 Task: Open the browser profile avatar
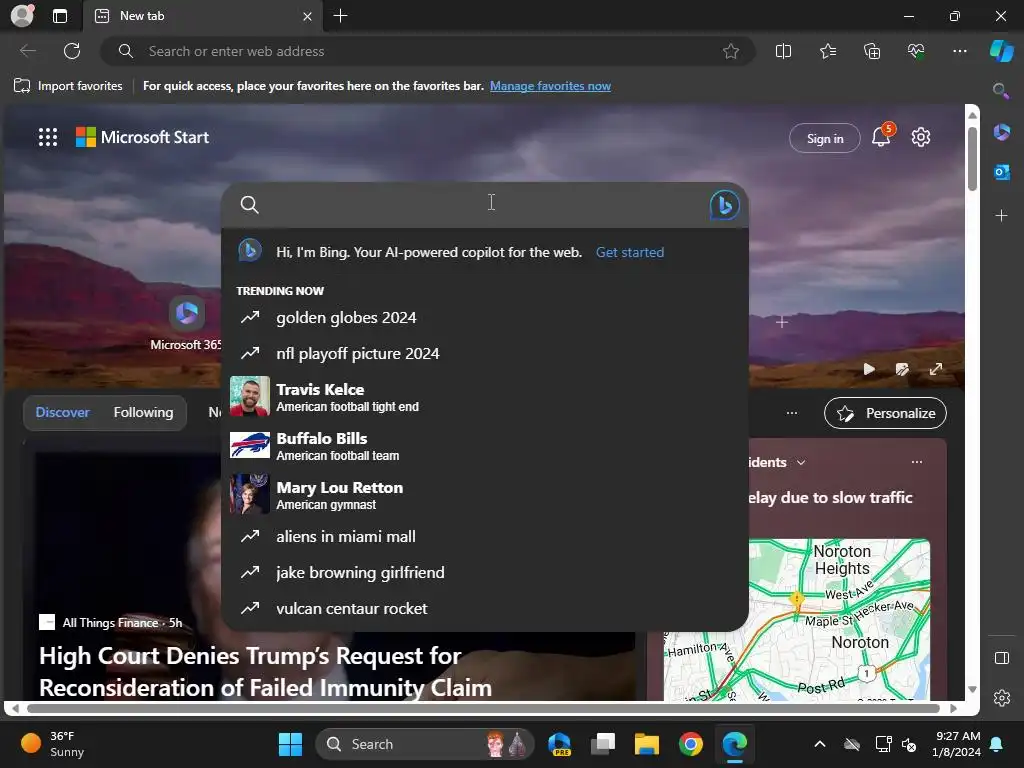click(x=22, y=16)
